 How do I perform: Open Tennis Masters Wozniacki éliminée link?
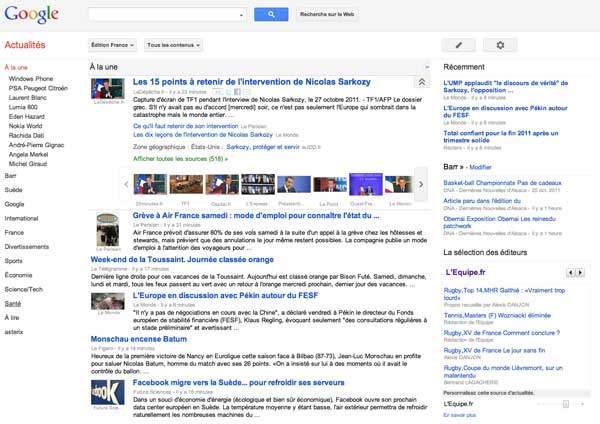497,316
